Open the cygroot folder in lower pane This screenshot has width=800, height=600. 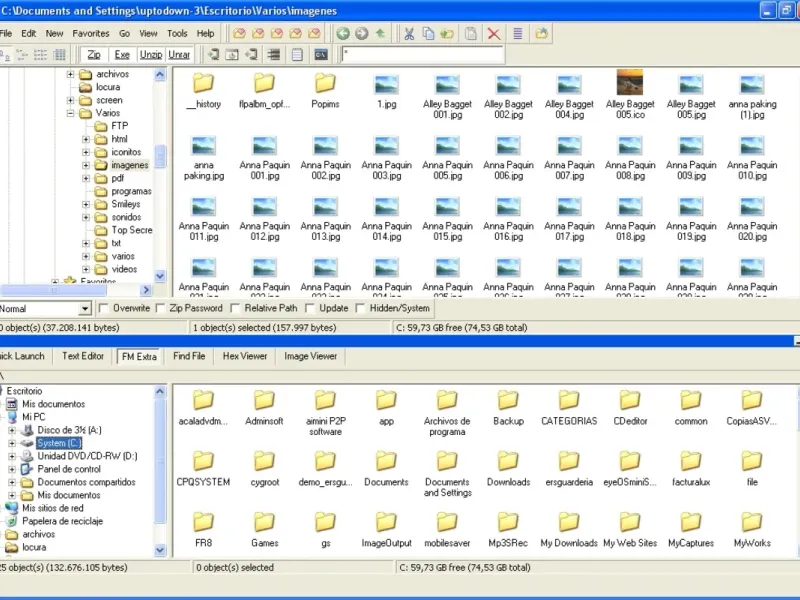(264, 461)
